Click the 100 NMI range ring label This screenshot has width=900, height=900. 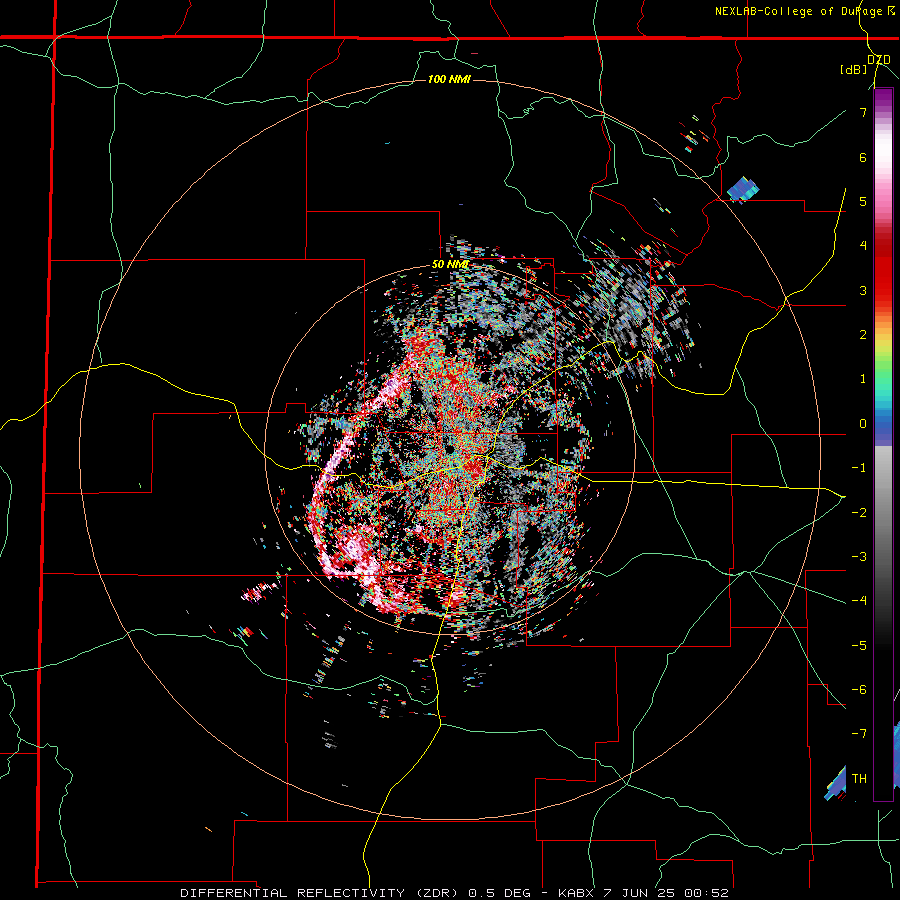449,79
